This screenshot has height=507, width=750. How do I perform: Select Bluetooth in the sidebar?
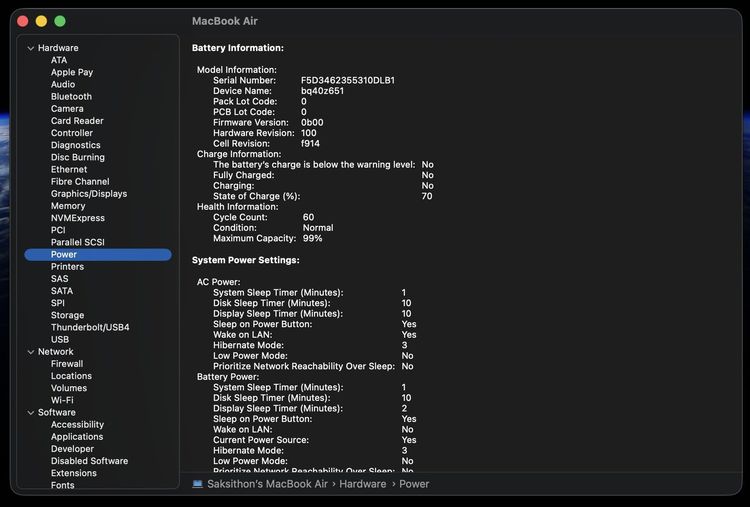(x=71, y=97)
